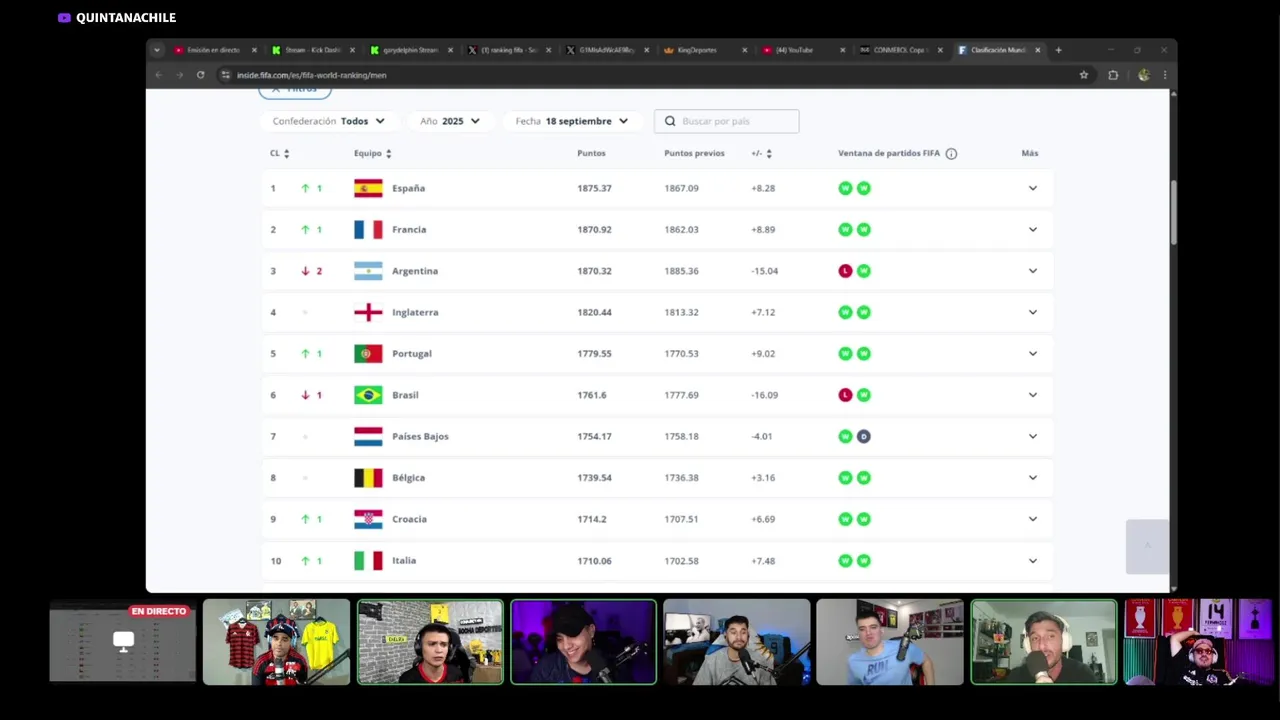Image resolution: width=1280 pixels, height=720 pixels.
Task: Switch to the KingDeportes tab
Action: coord(704,50)
